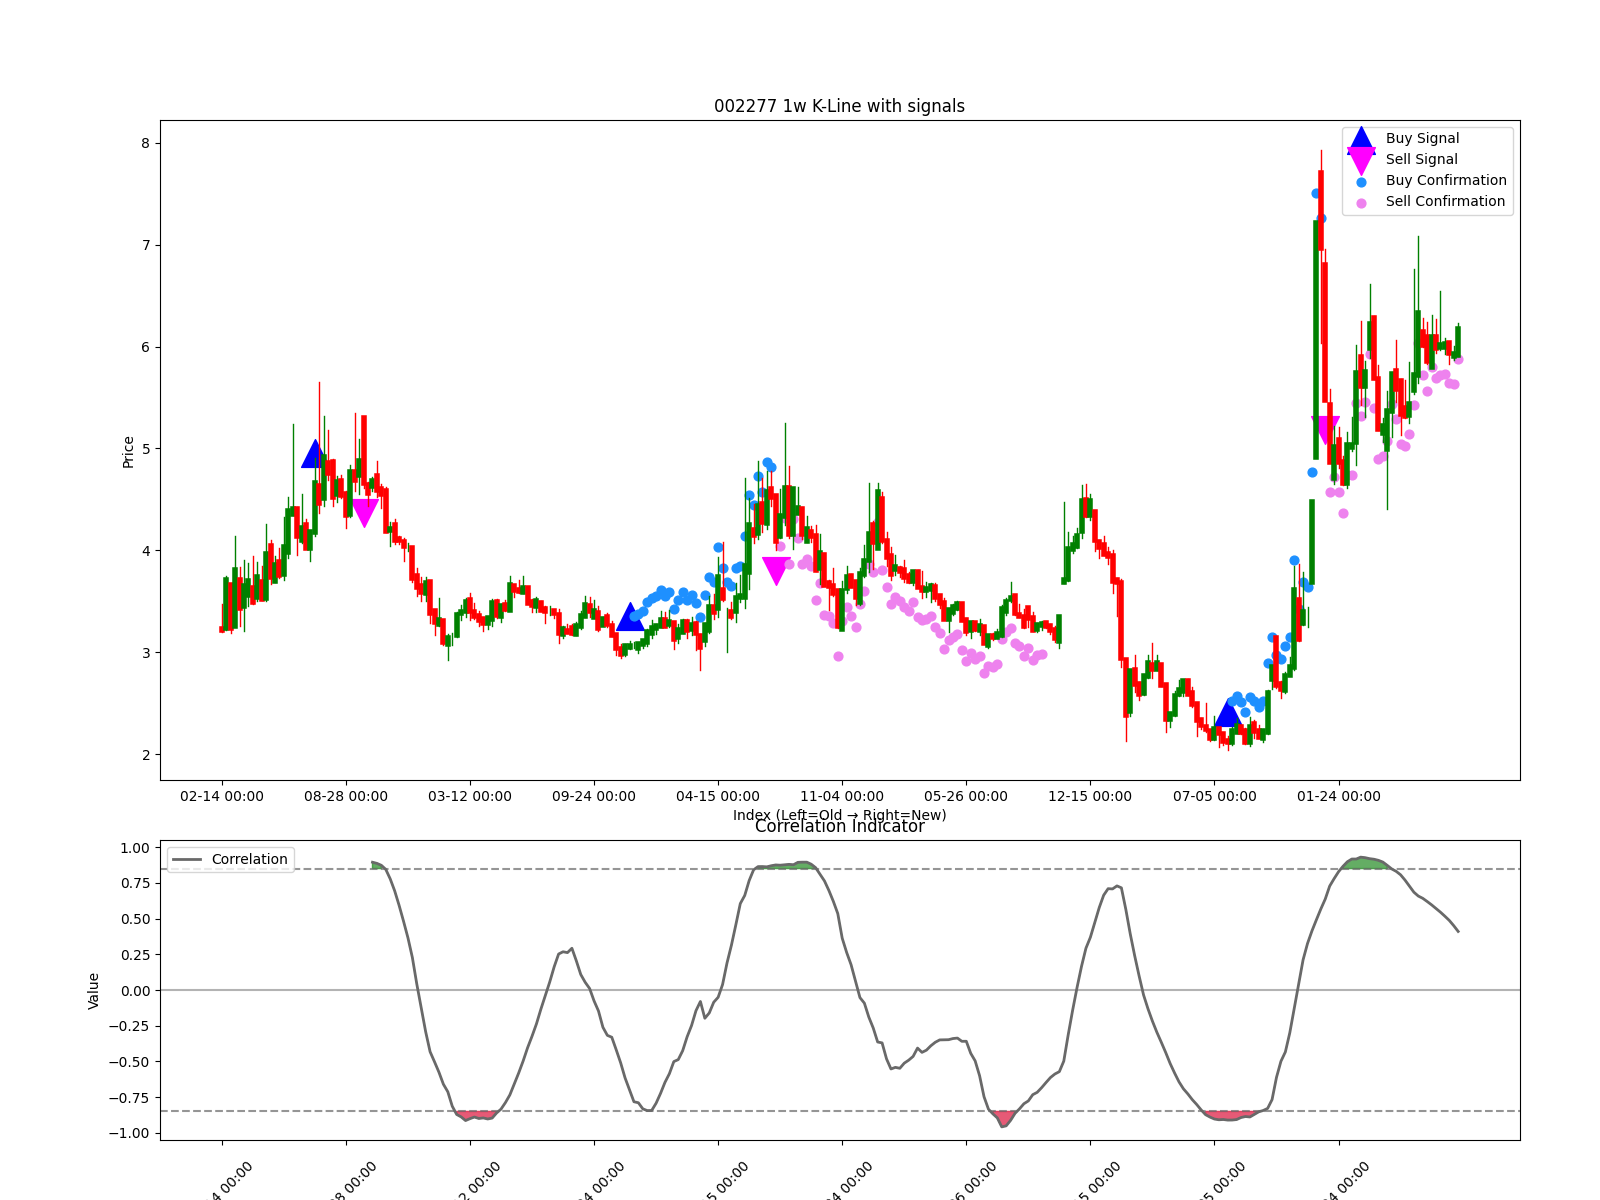This screenshot has height=1200, width=1600.
Task: Click the price axis tick label '5'
Action: tap(145, 449)
